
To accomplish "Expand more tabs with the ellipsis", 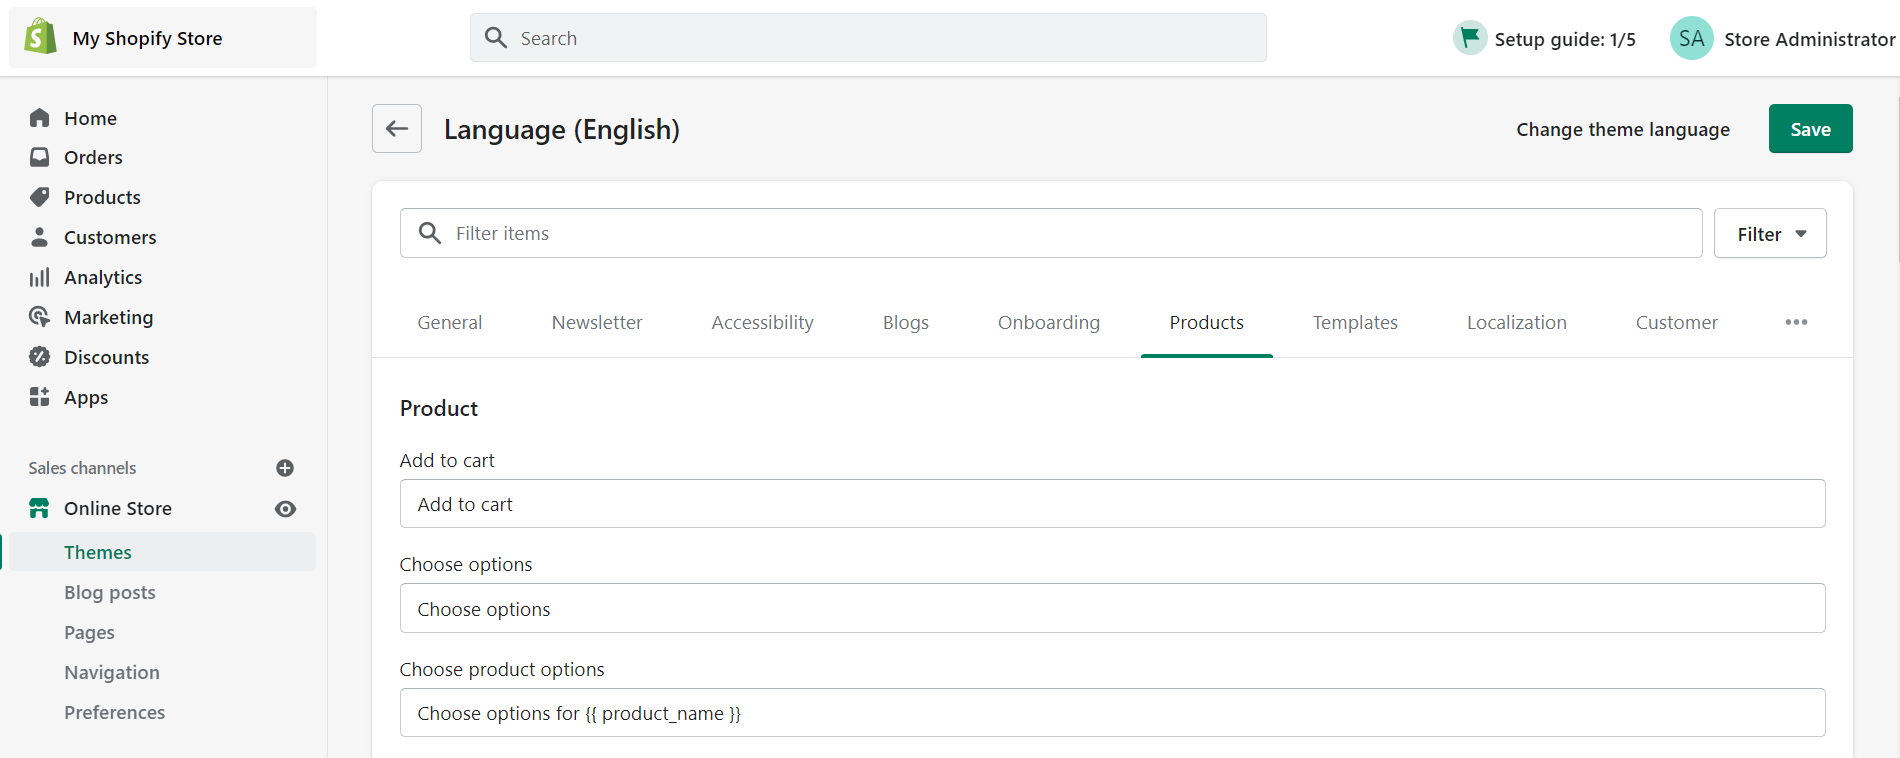I will pyautogui.click(x=1796, y=322).
